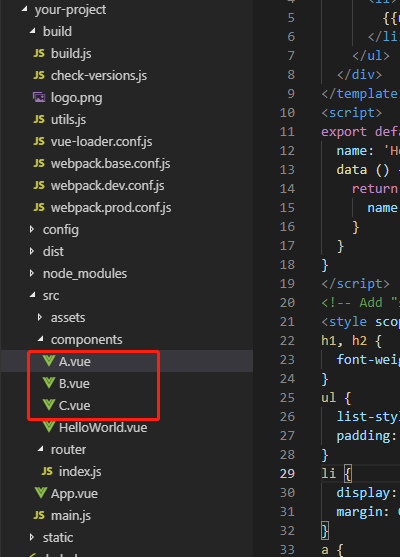The image size is (400, 557).
Task: Click 'li {' selector on line 29
Action: click(336, 474)
